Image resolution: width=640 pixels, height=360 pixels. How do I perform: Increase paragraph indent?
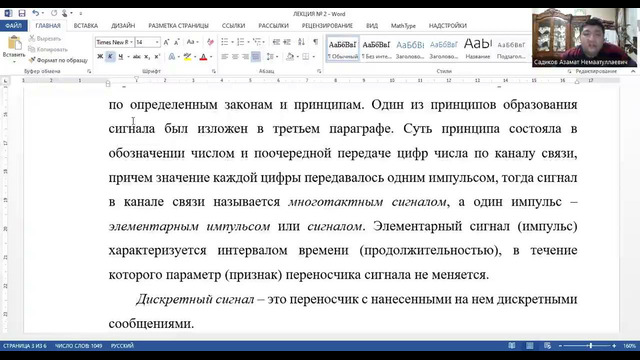pyautogui.click(x=287, y=42)
